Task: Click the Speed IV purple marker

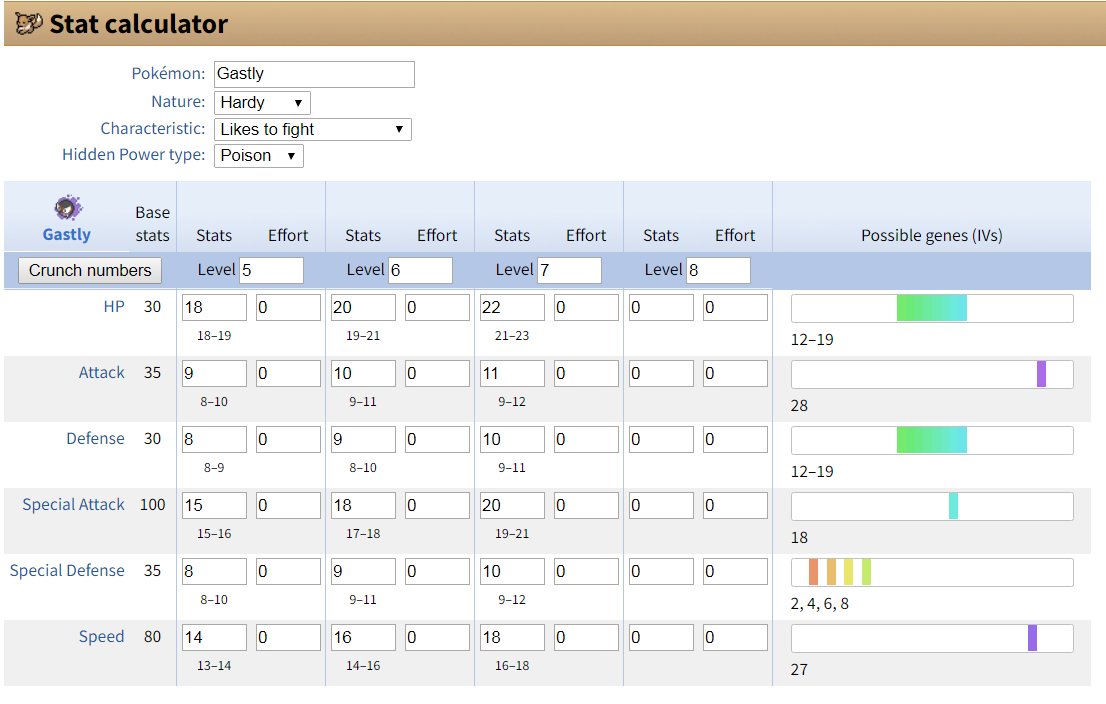Action: pos(1033,638)
